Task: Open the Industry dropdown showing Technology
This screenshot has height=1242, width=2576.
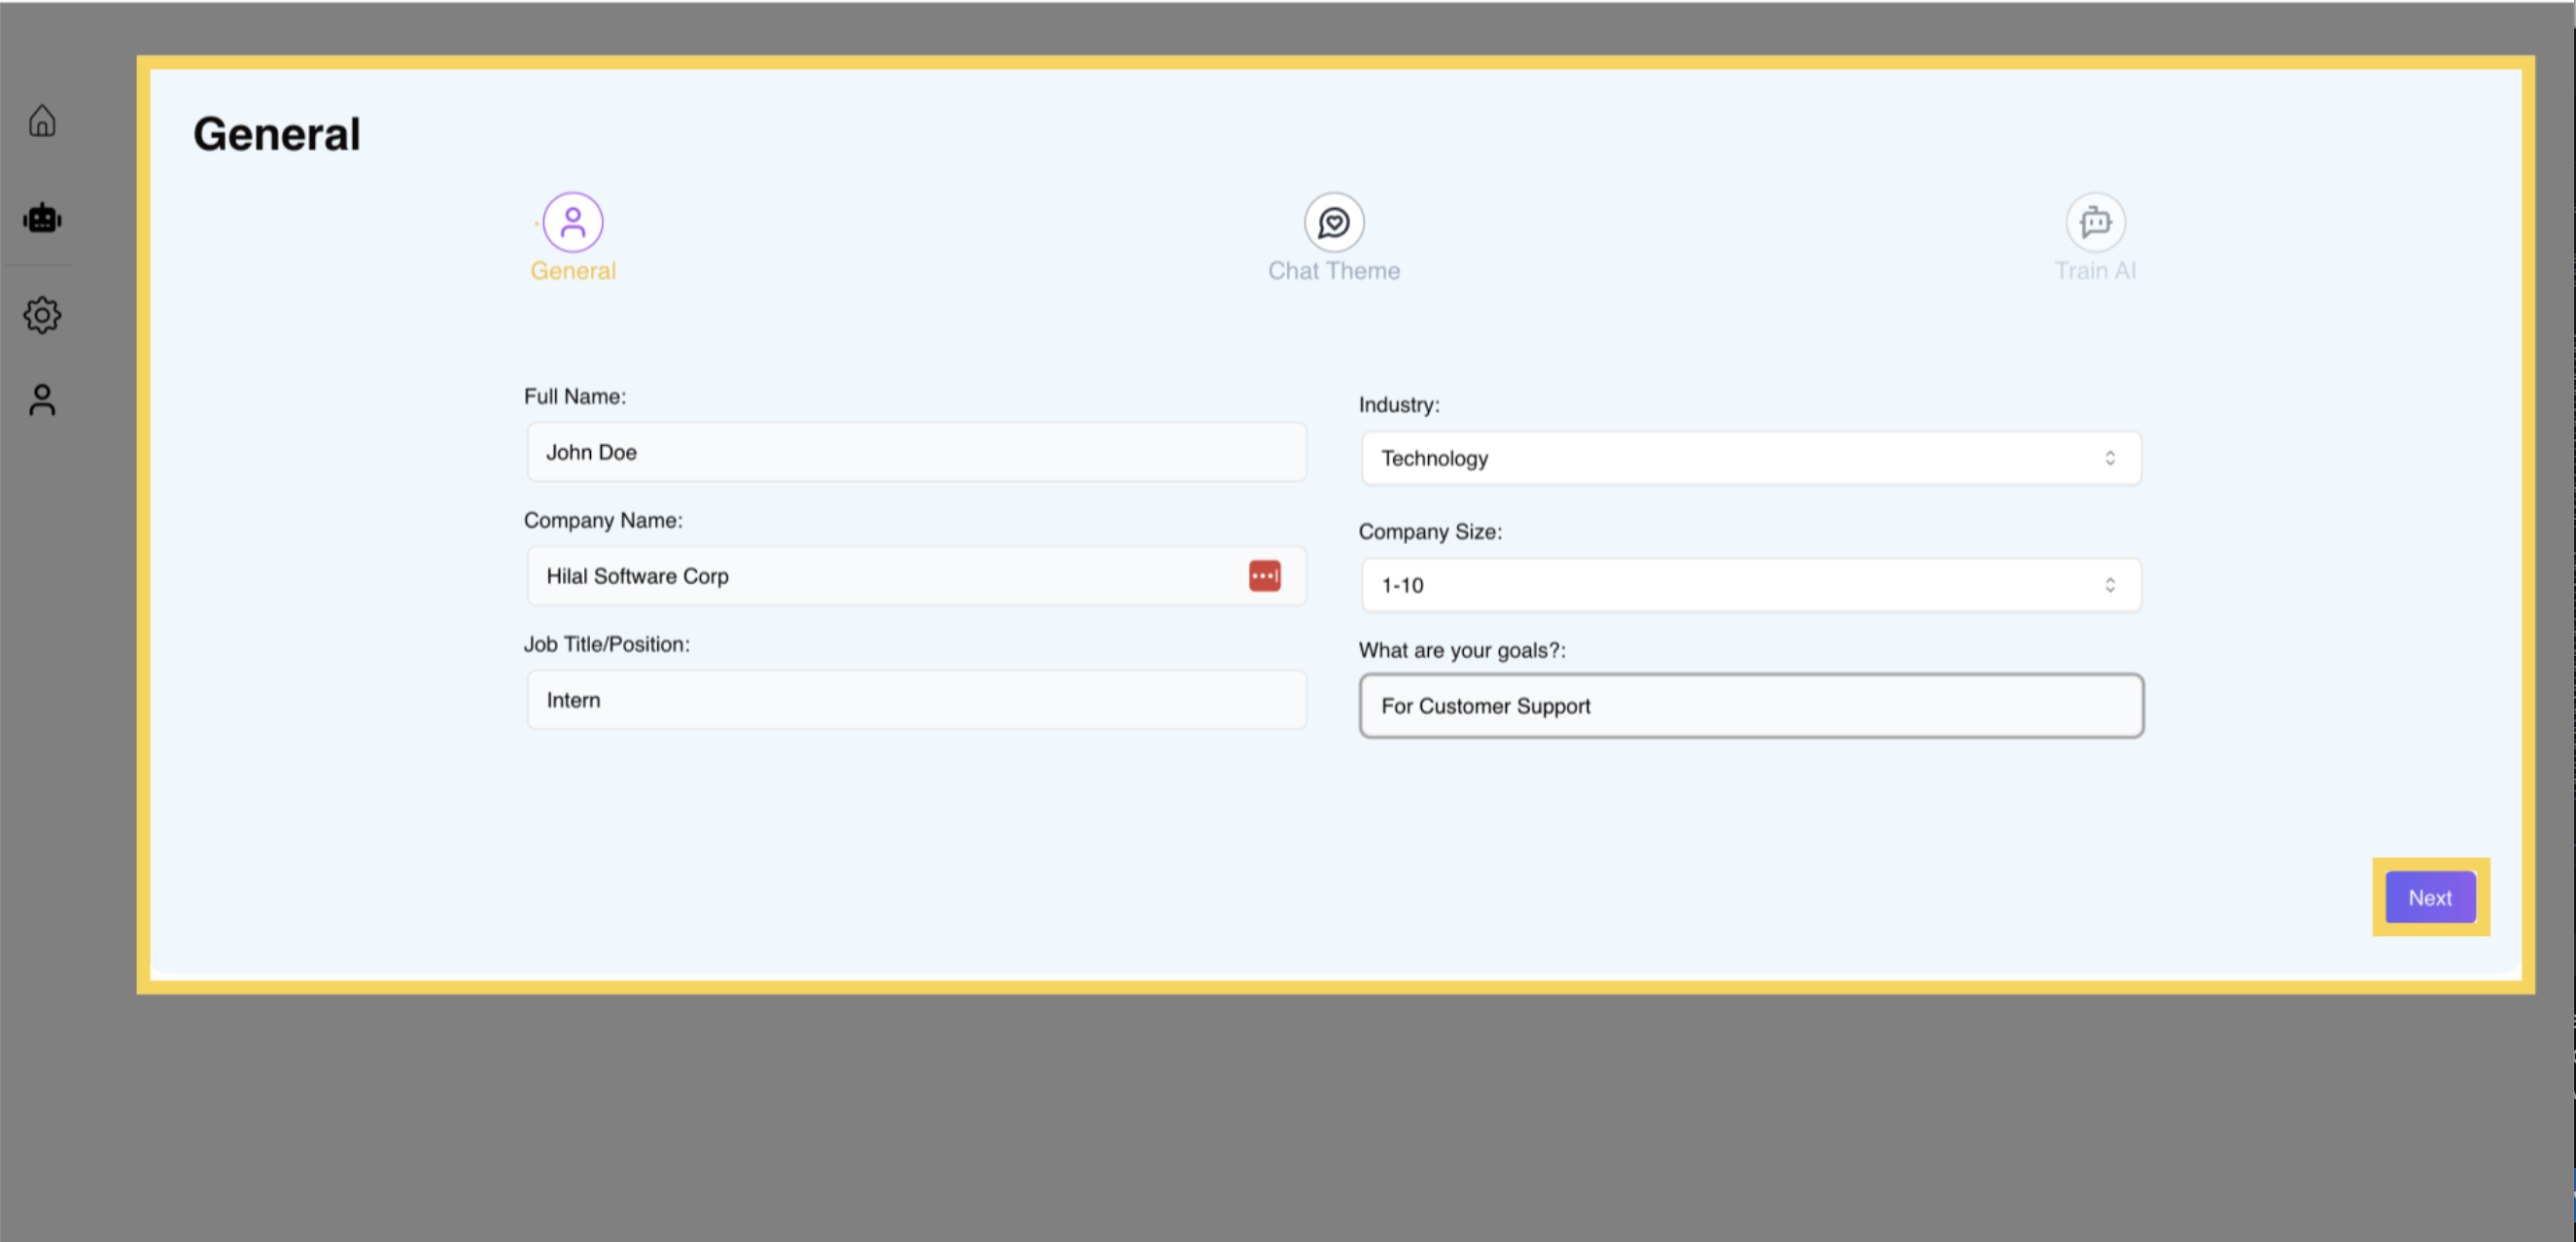Action: point(1749,458)
